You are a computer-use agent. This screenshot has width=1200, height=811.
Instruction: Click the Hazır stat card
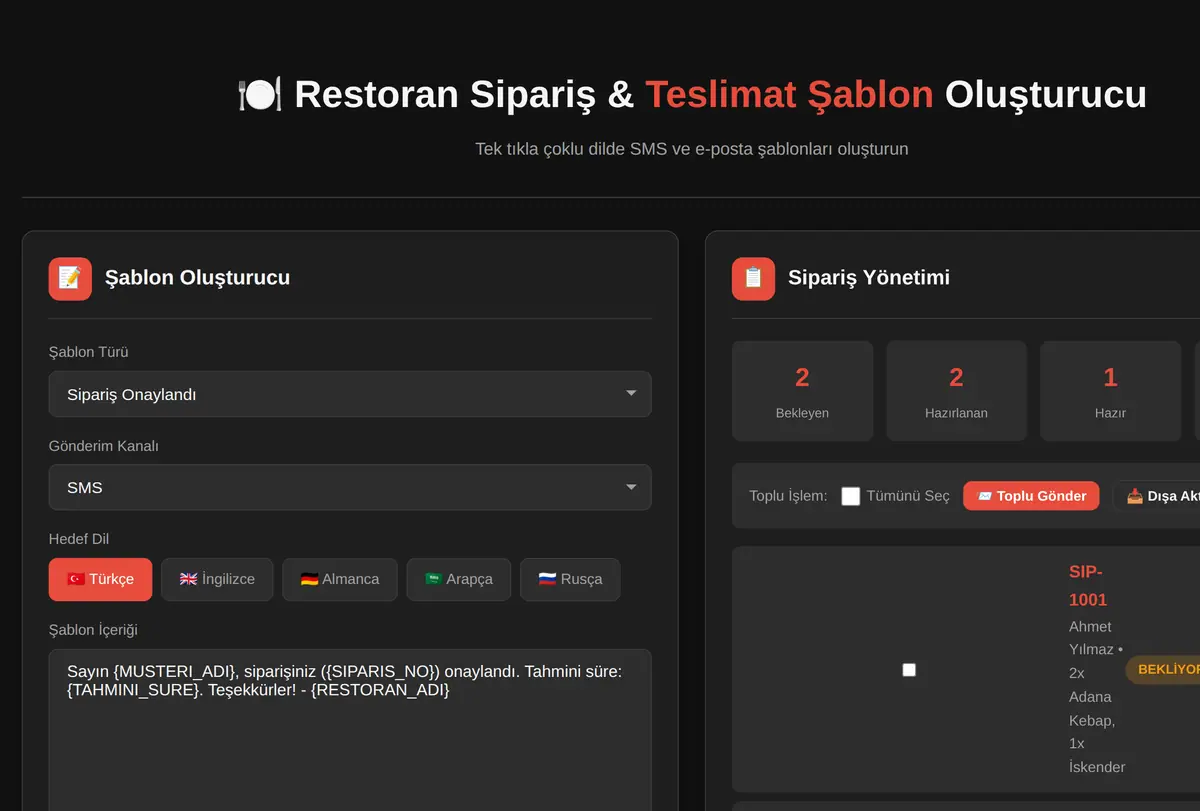pos(1110,391)
